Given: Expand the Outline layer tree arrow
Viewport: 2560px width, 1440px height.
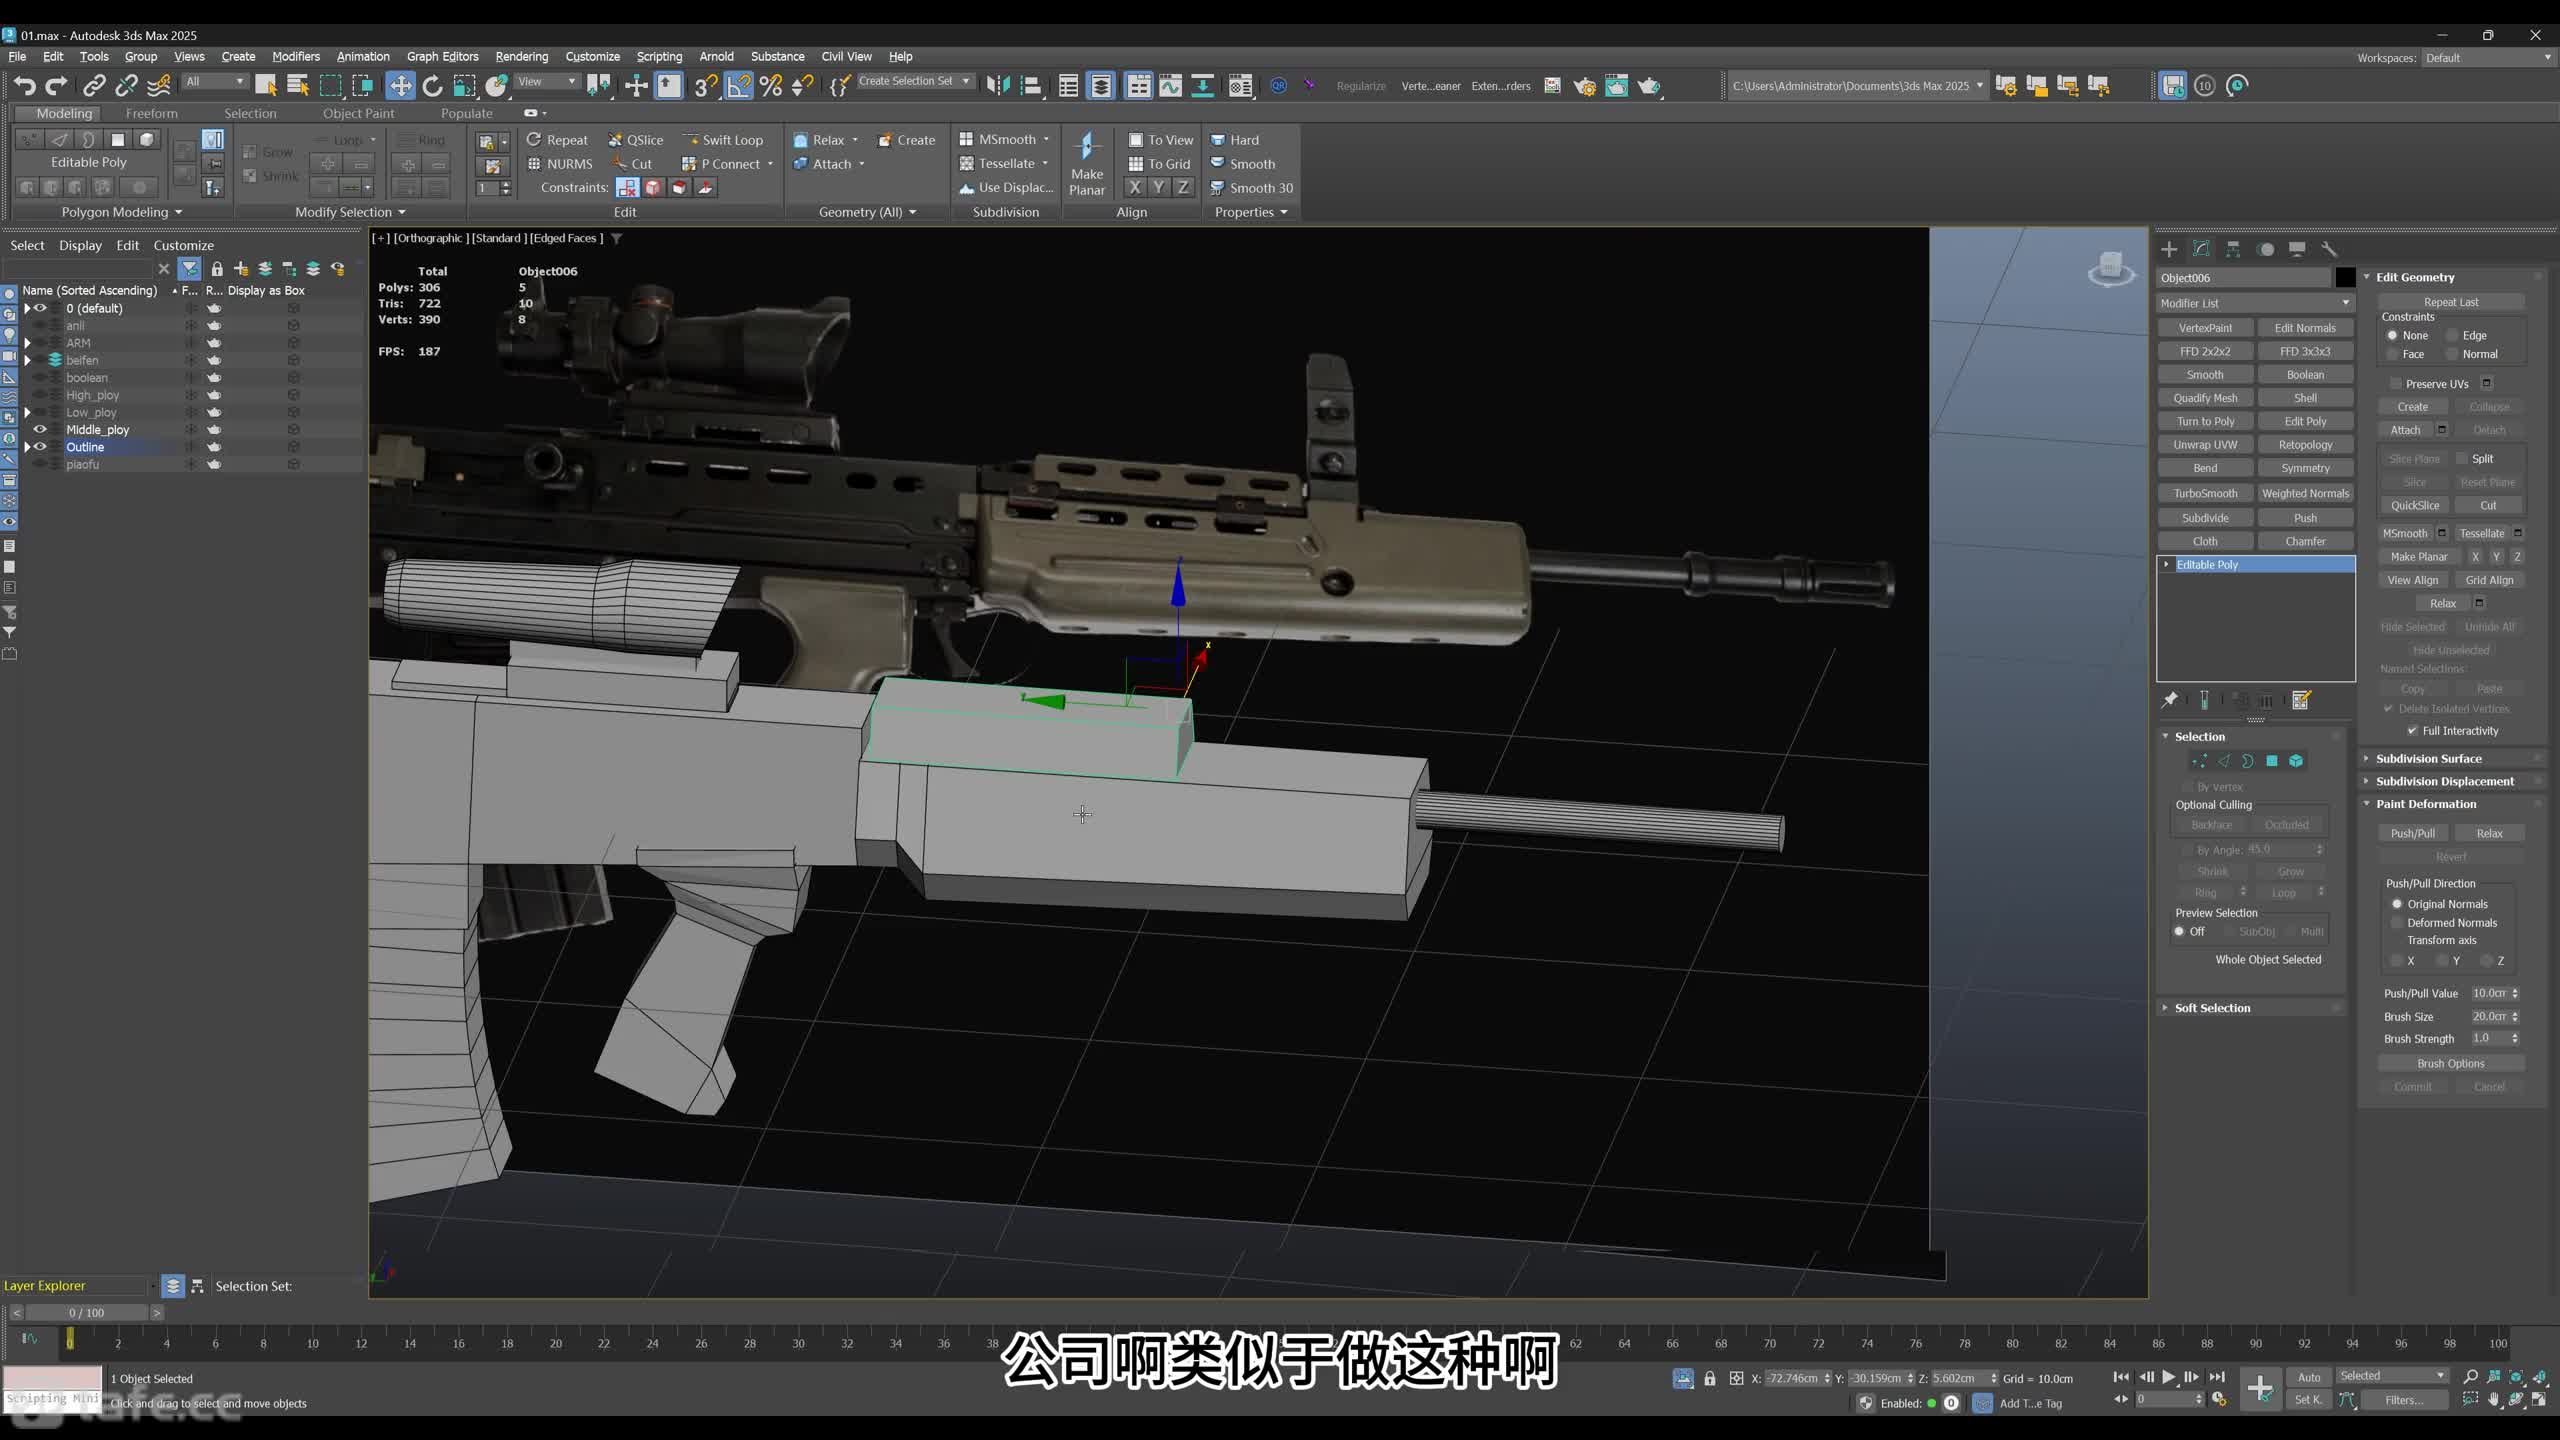Looking at the screenshot, I should [27, 447].
